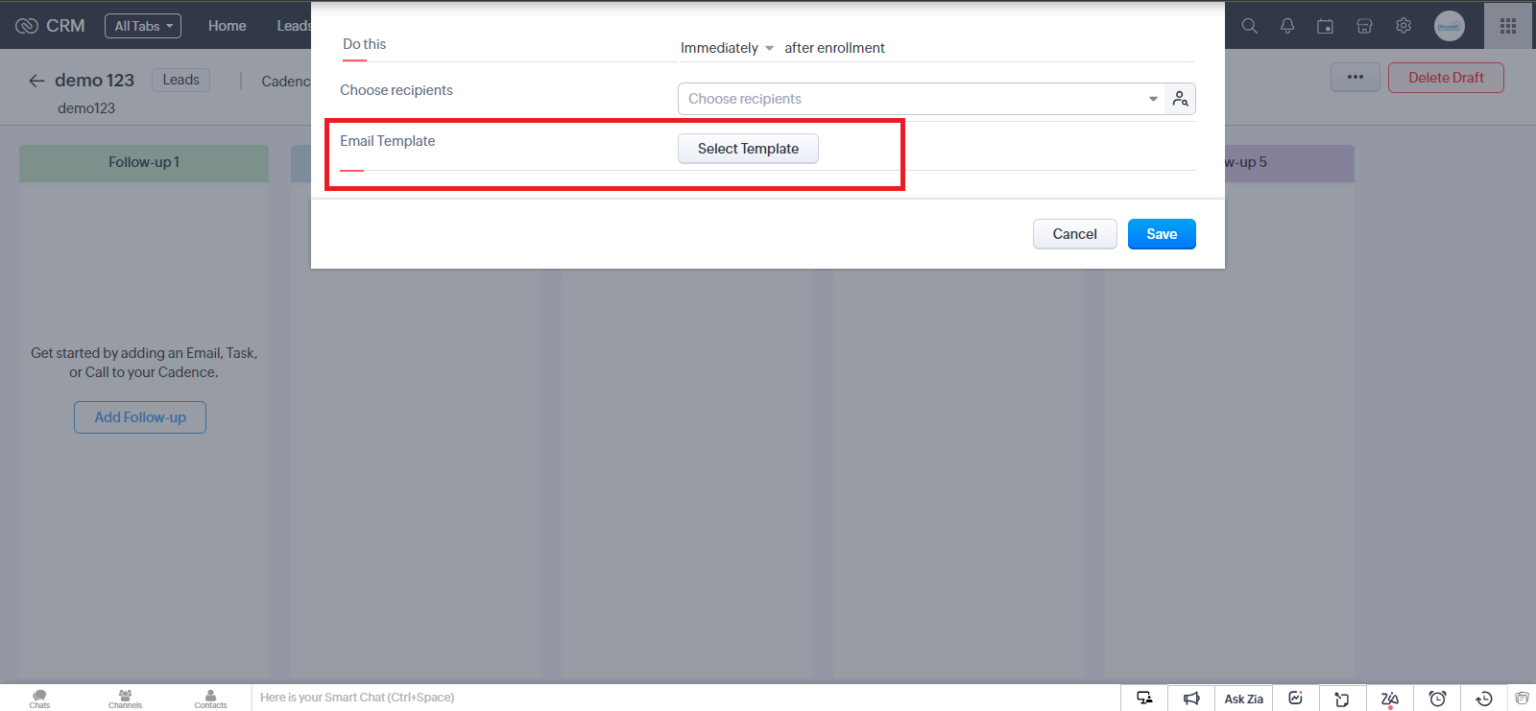The height and width of the screenshot is (711, 1536).
Task: Open CRM search
Action: pos(1249,25)
